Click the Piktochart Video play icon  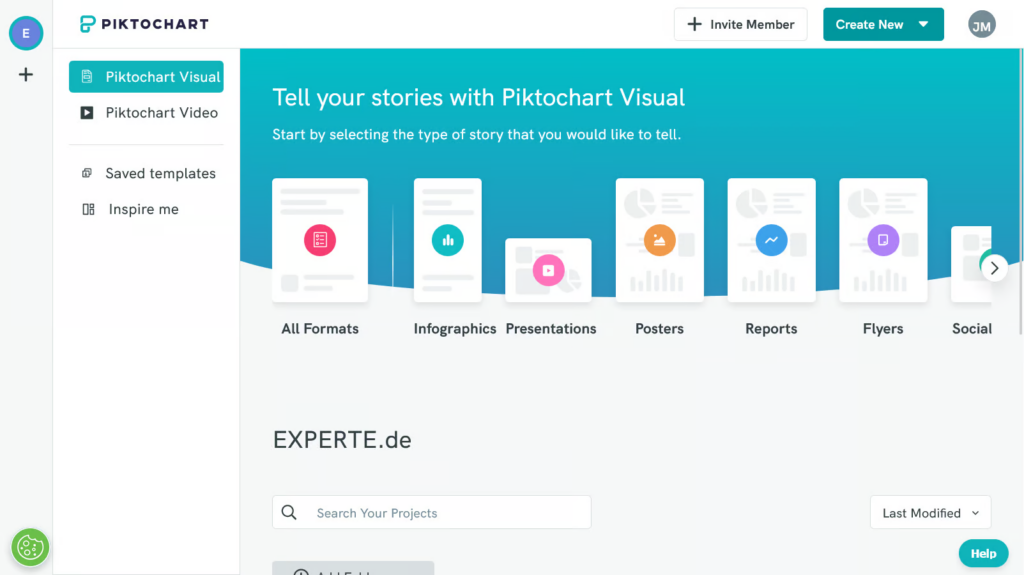87,112
